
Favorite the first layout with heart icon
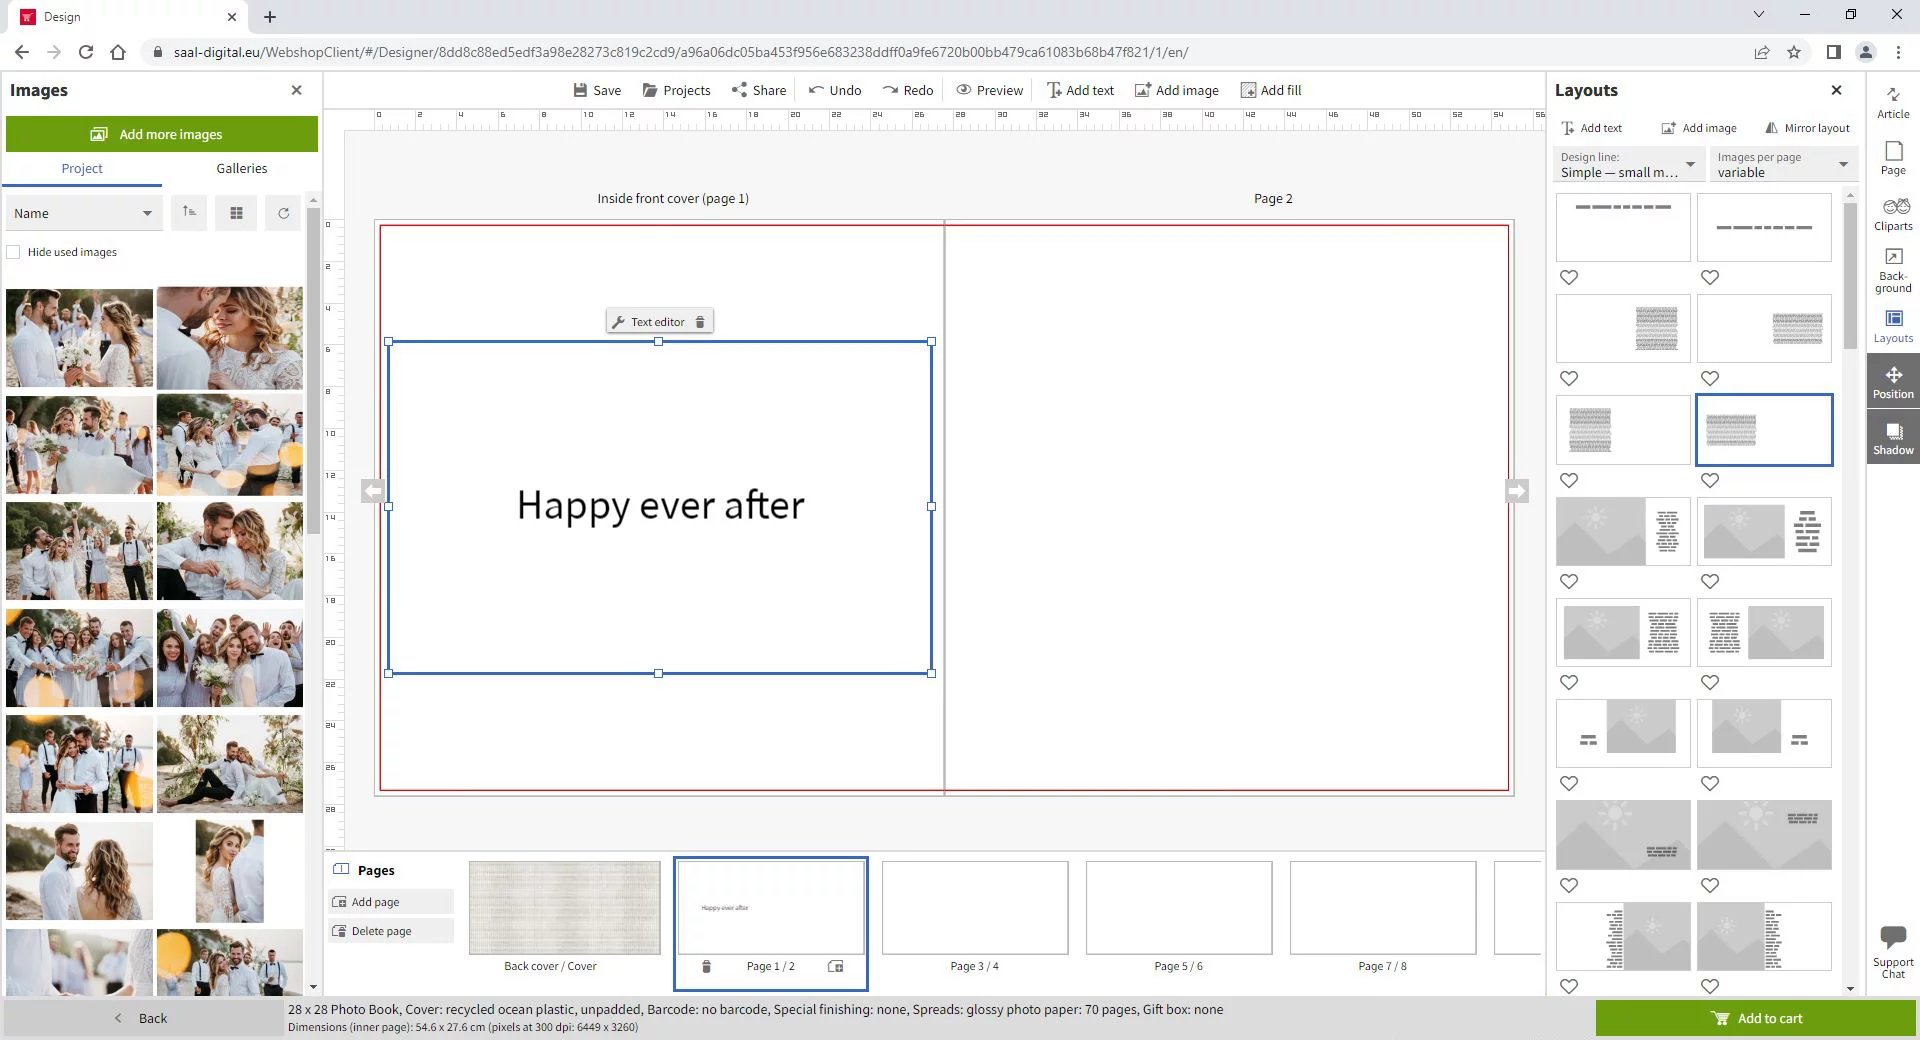[1569, 278]
